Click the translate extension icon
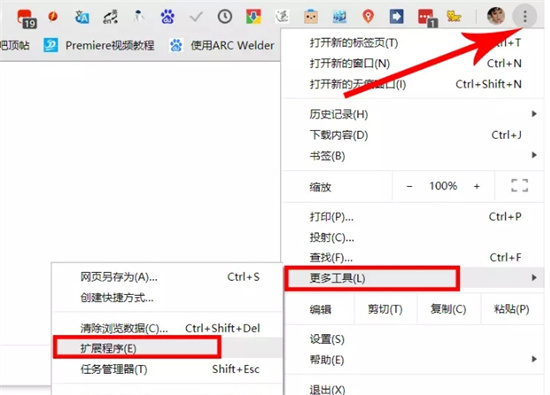 coord(82,16)
